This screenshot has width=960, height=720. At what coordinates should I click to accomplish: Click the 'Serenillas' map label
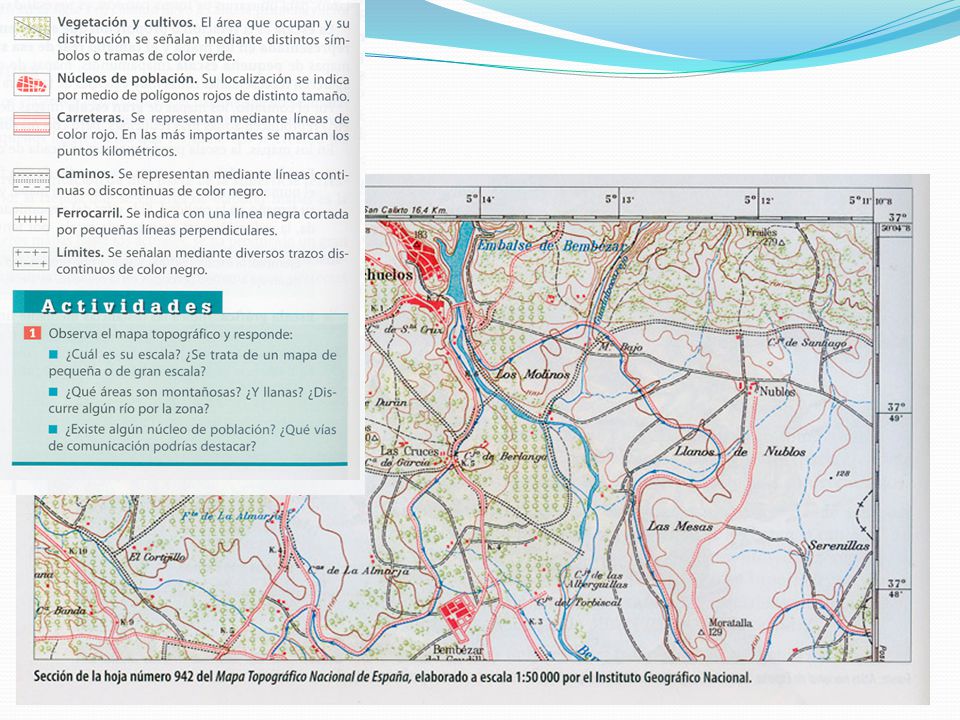[839, 545]
